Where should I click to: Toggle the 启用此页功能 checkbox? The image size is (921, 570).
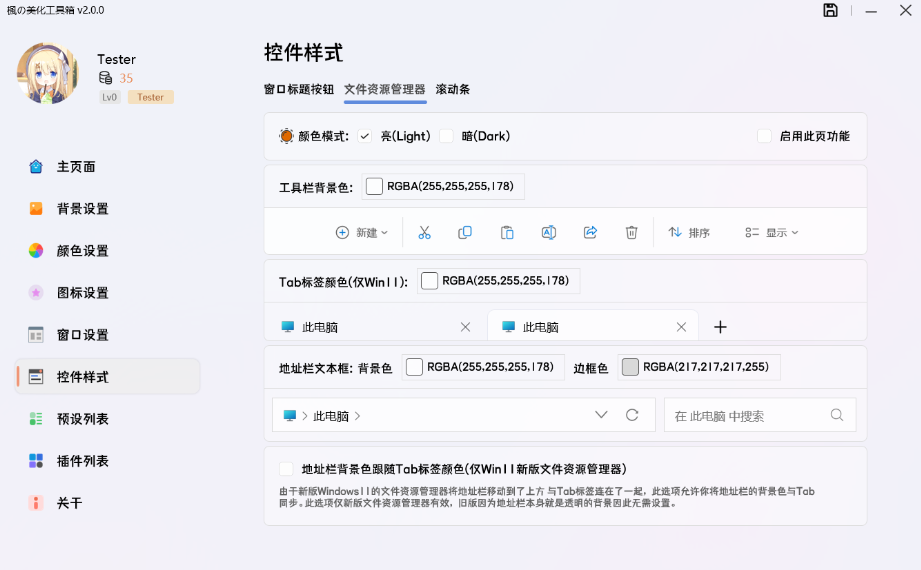coord(765,136)
